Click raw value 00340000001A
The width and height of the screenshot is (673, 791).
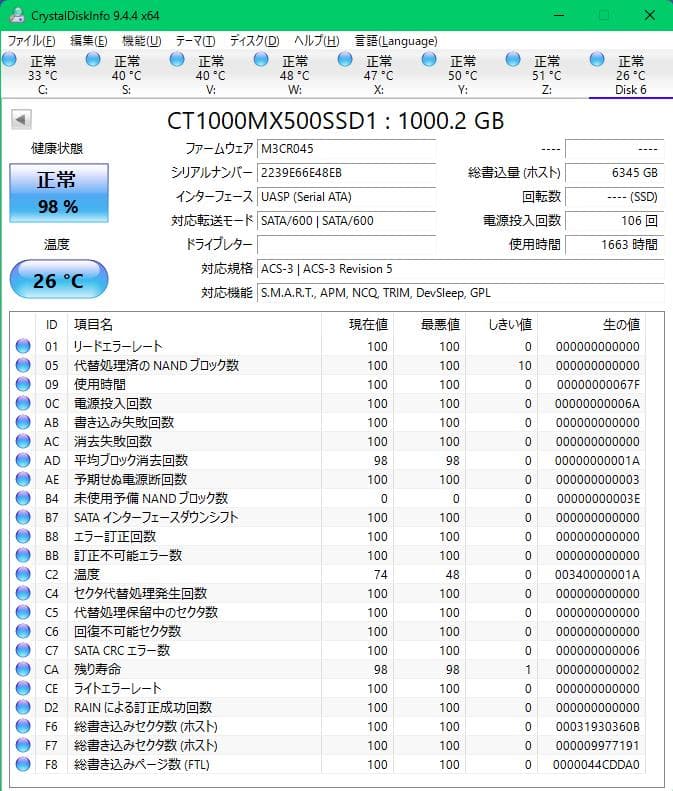[x=597, y=575]
